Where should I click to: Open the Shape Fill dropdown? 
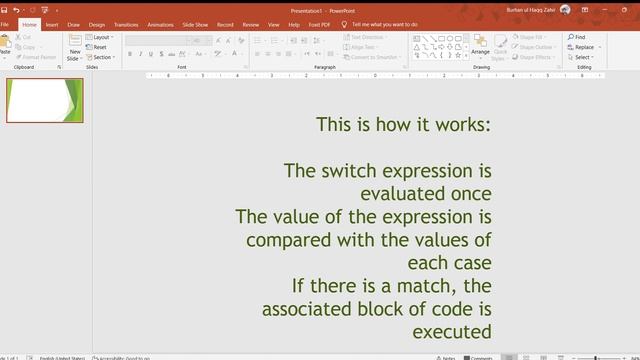[x=529, y=37]
